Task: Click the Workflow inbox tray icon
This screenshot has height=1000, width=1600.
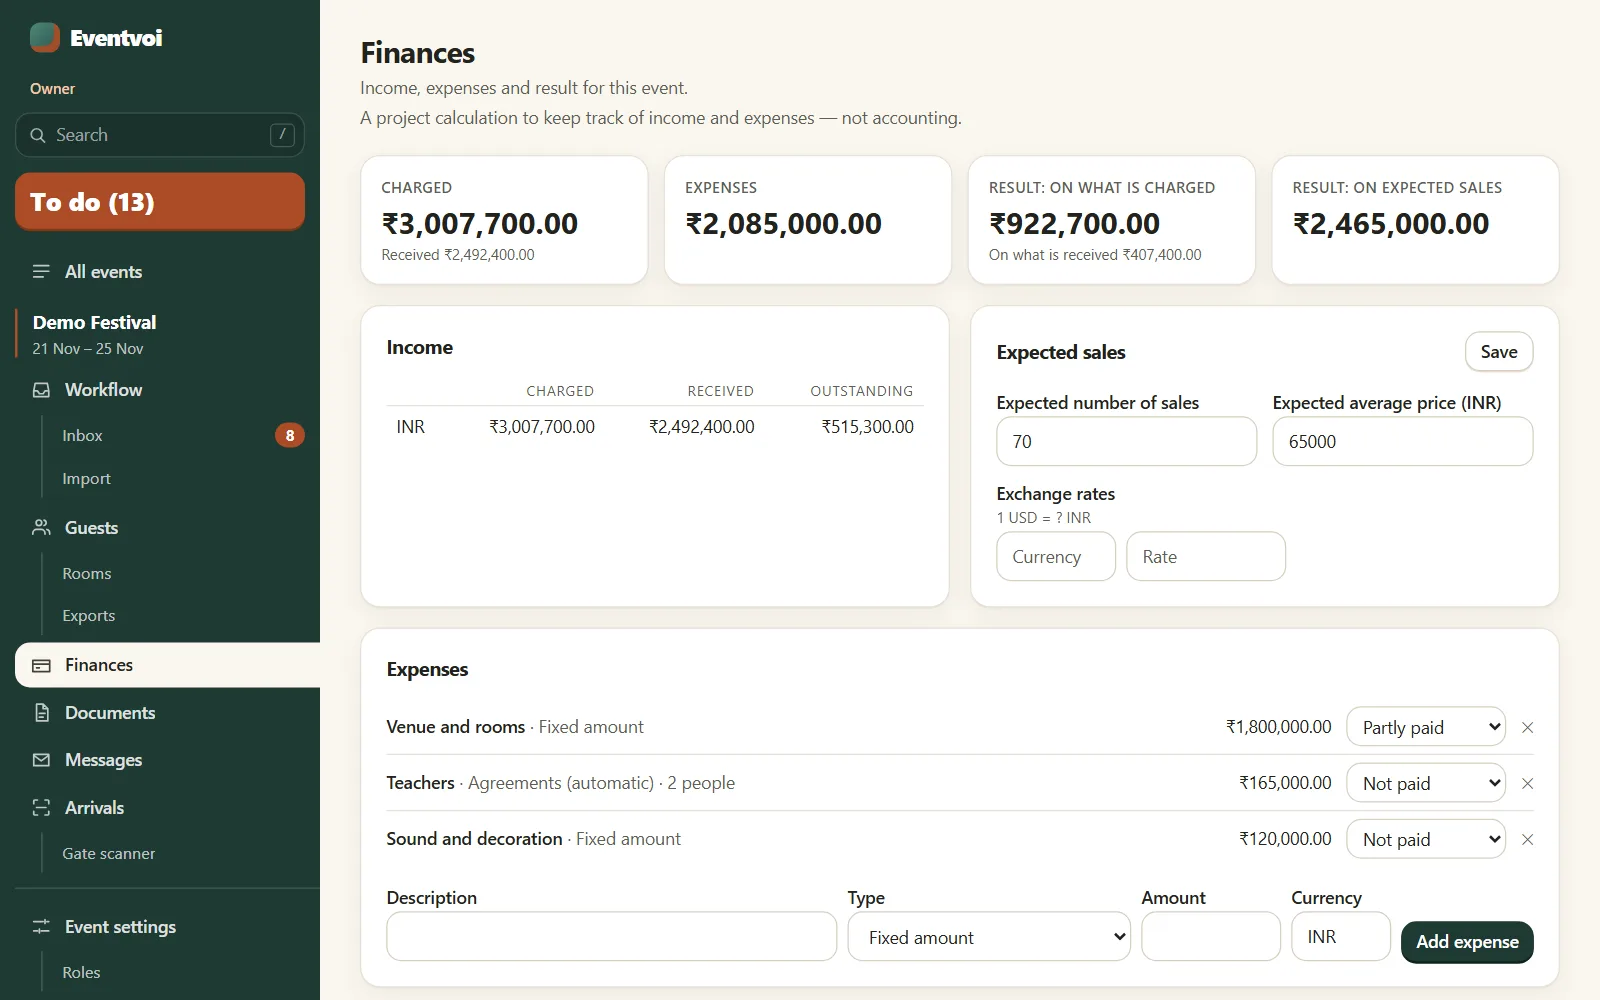Action: pyautogui.click(x=41, y=390)
